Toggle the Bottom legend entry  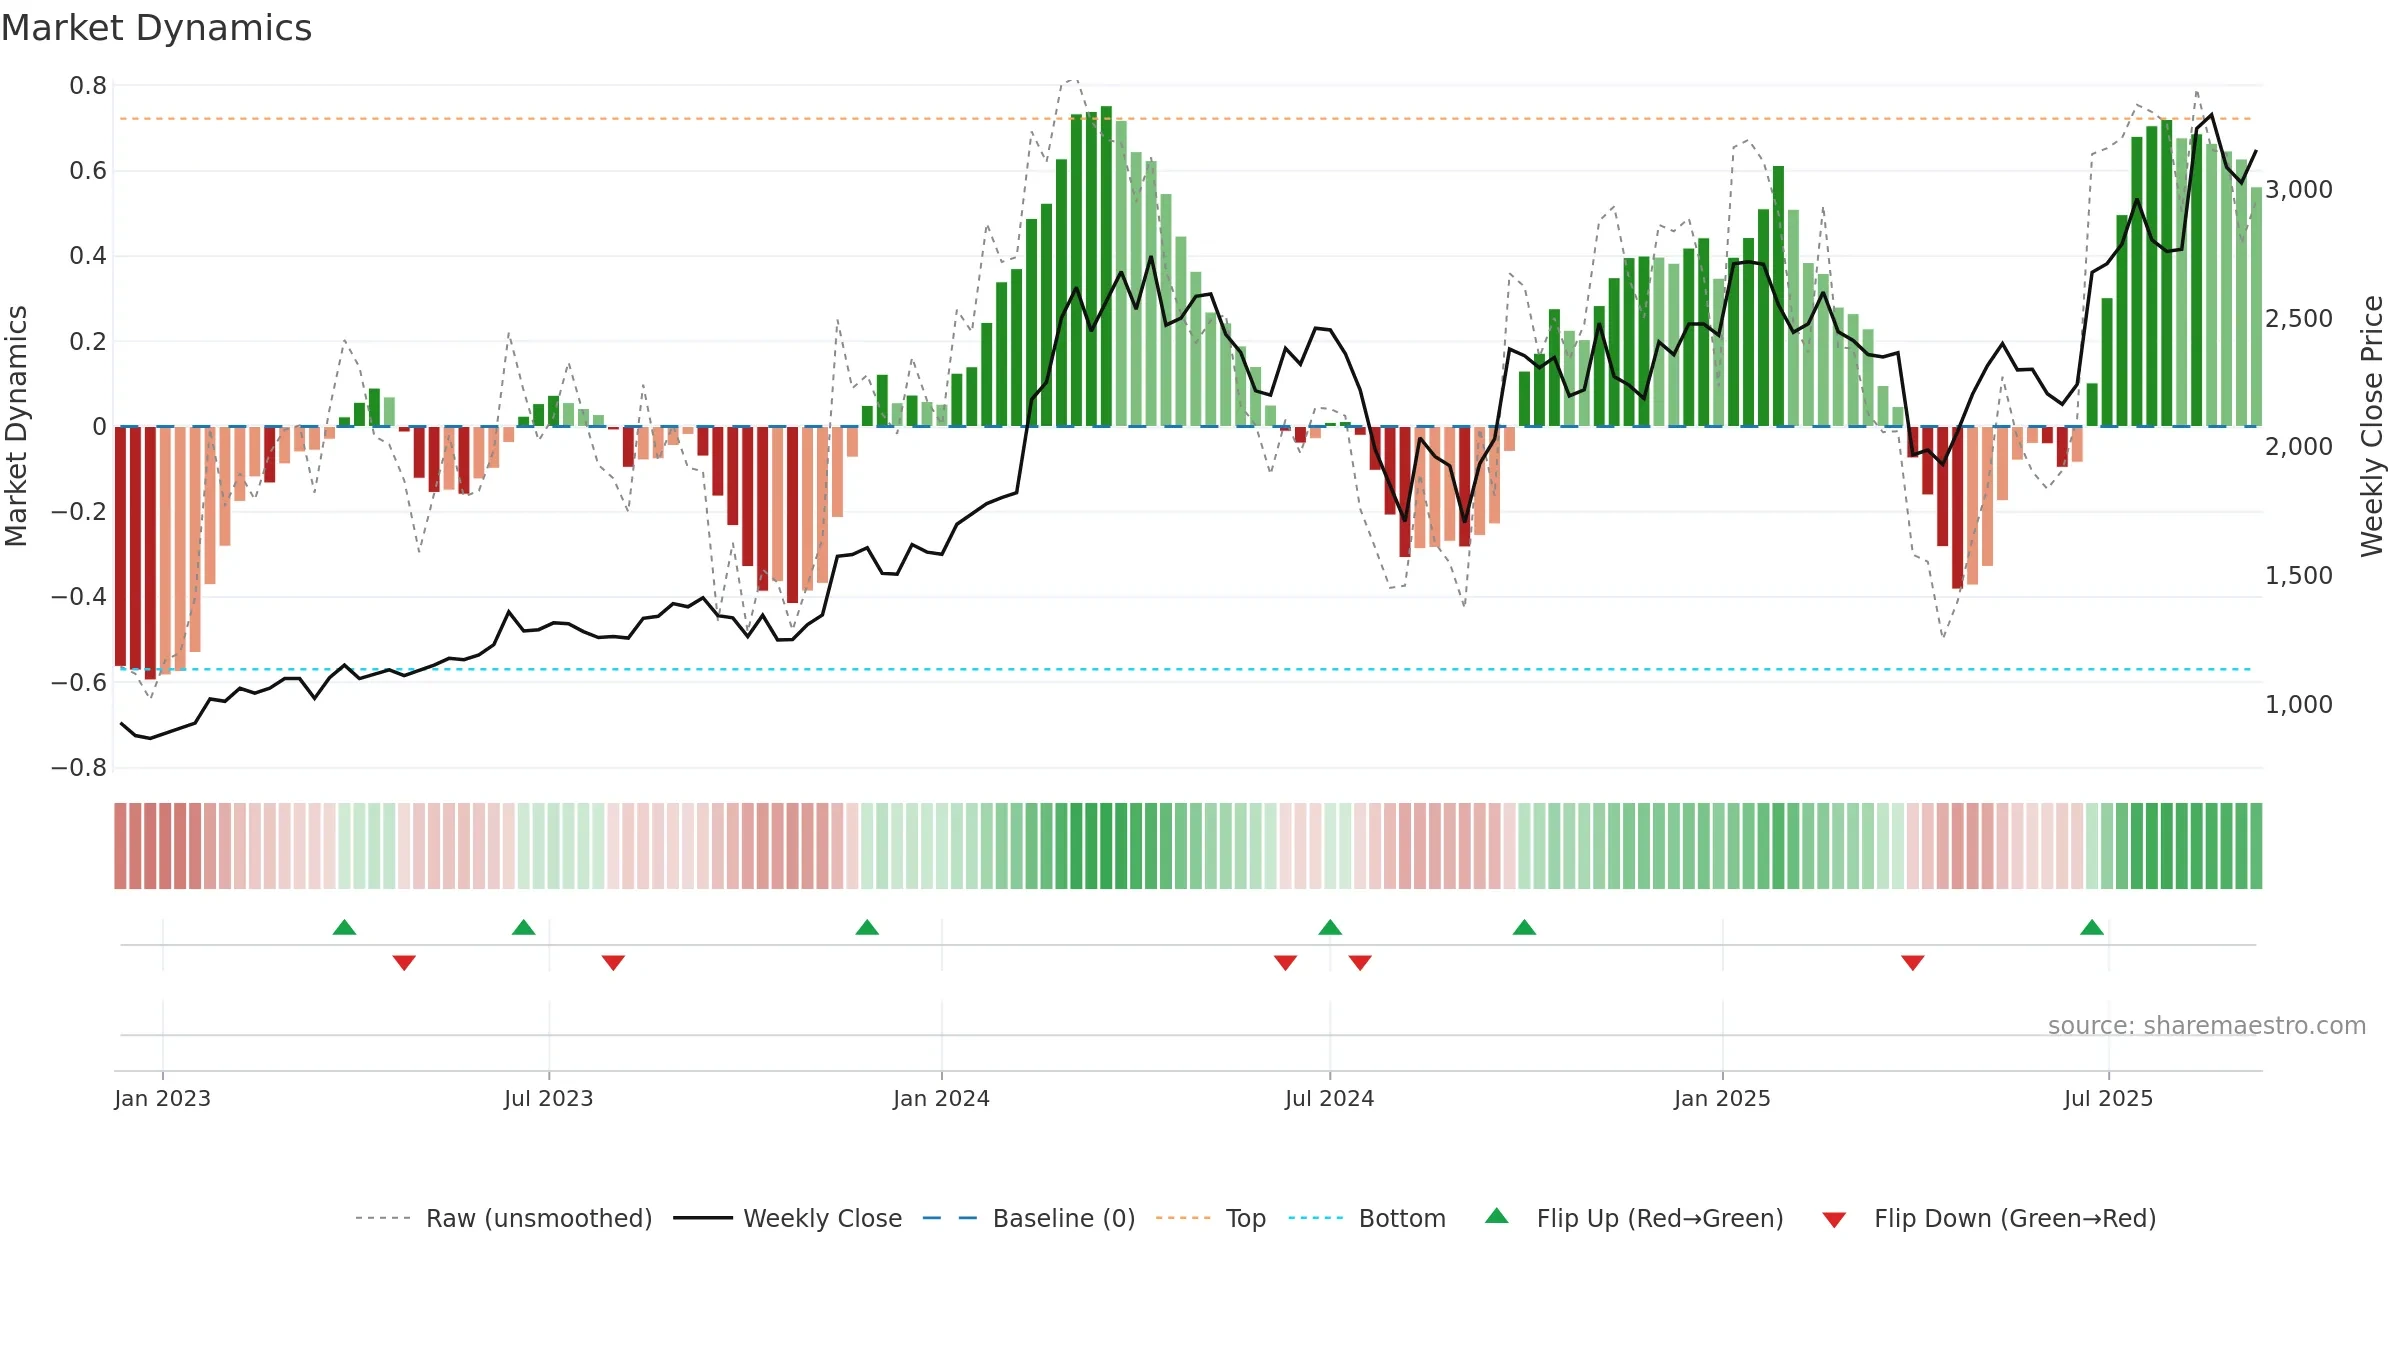tap(1367, 1218)
